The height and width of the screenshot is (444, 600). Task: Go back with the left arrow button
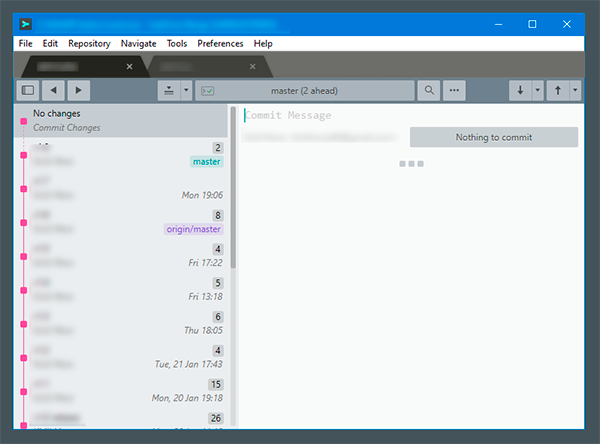click(x=53, y=90)
